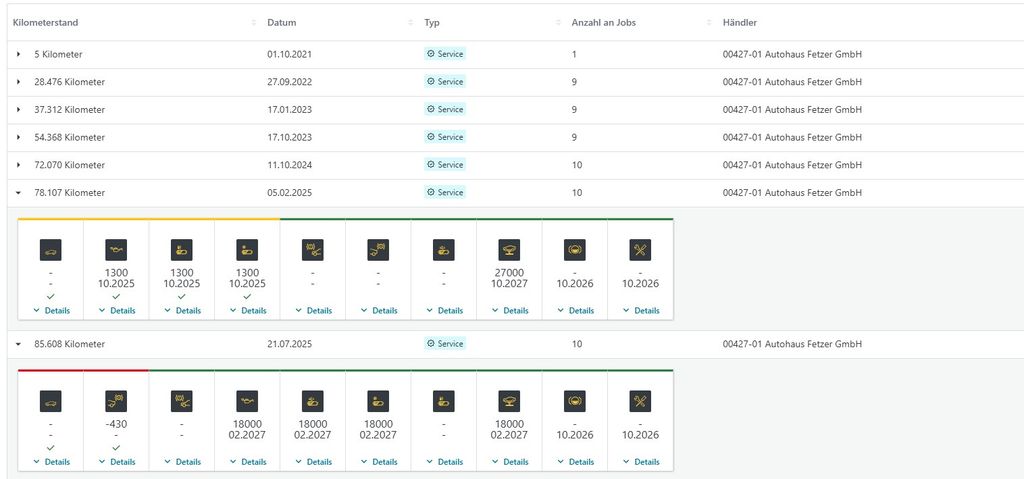Image resolution: width=1024 pixels, height=479 pixels.
Task: Select the dealer cell in the 72.070 Kilometer row
Action: (x=792, y=165)
